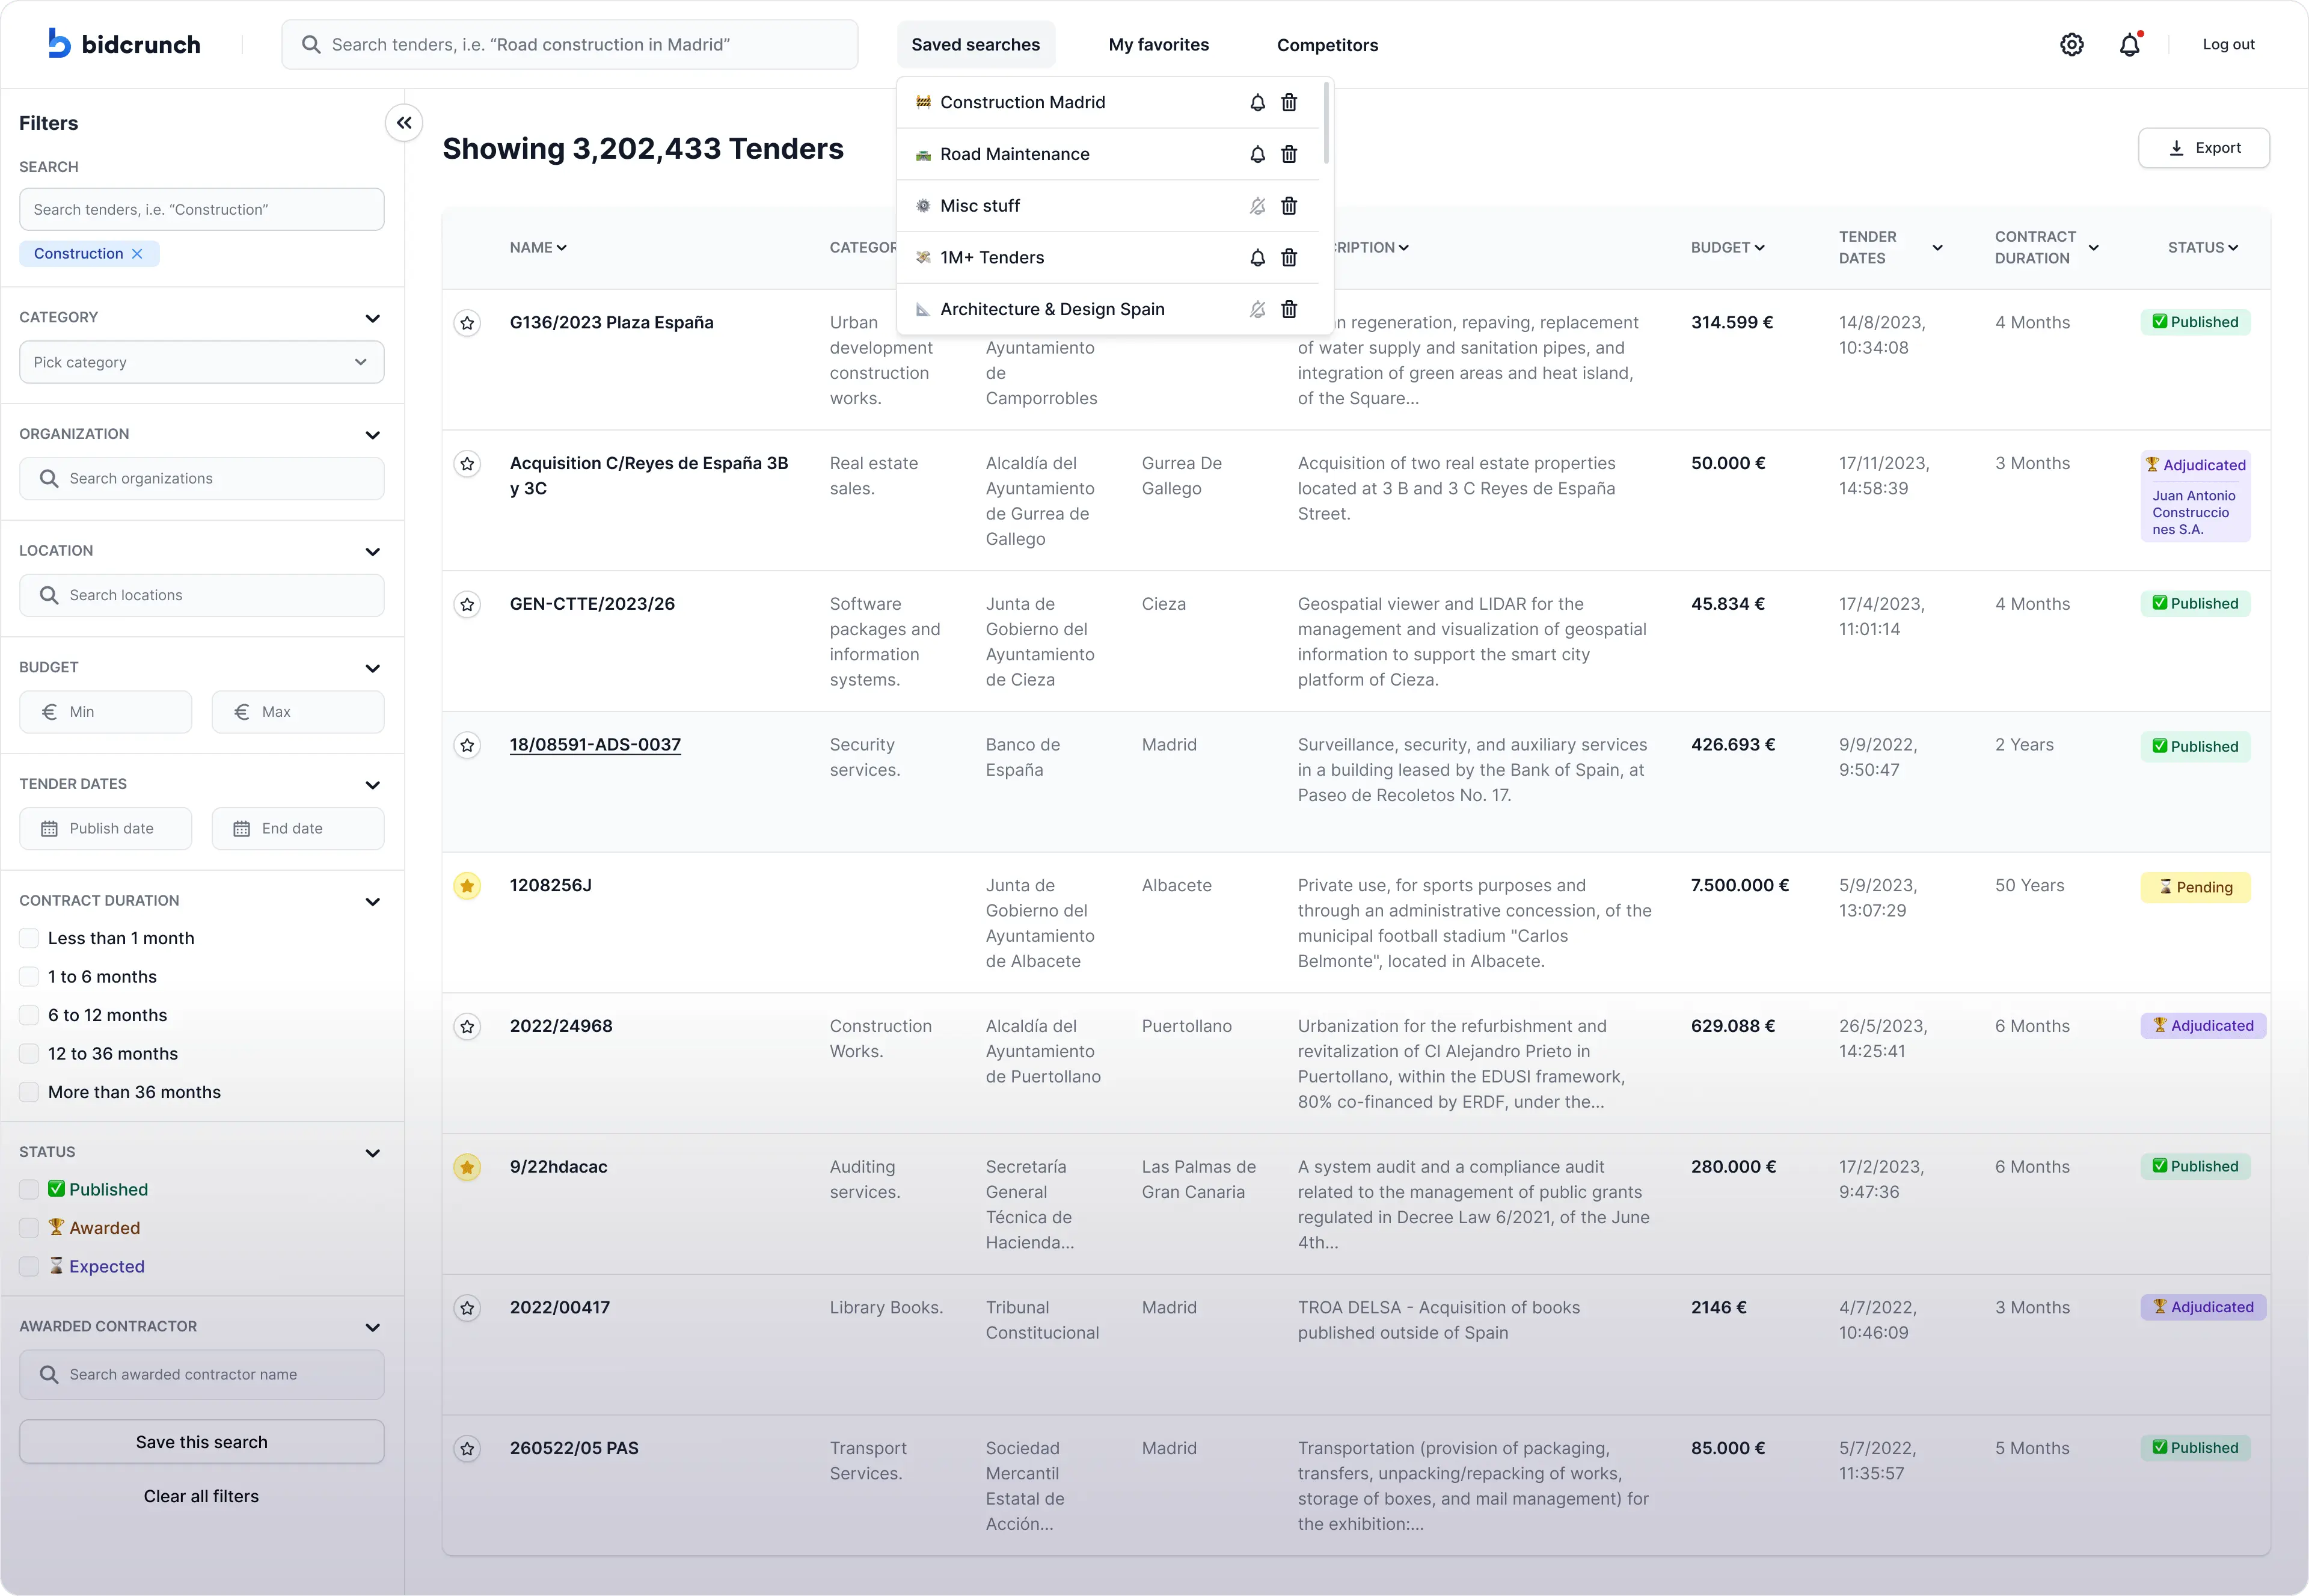This screenshot has width=2309, height=1596.
Task: Open tender 18/08591-ADS-0037 link
Action: 595,745
